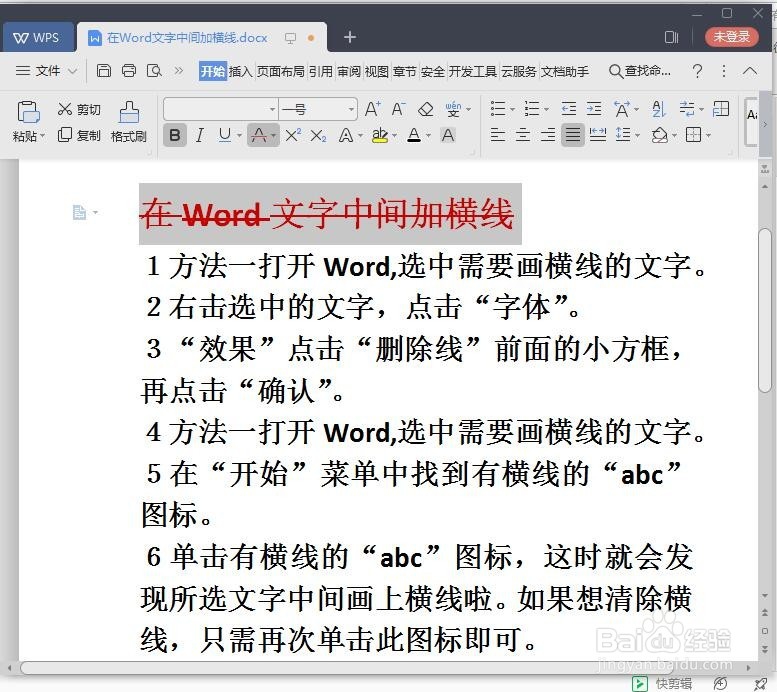Click the Paste icon
Viewport: 777px width, 692px height.
tap(29, 112)
